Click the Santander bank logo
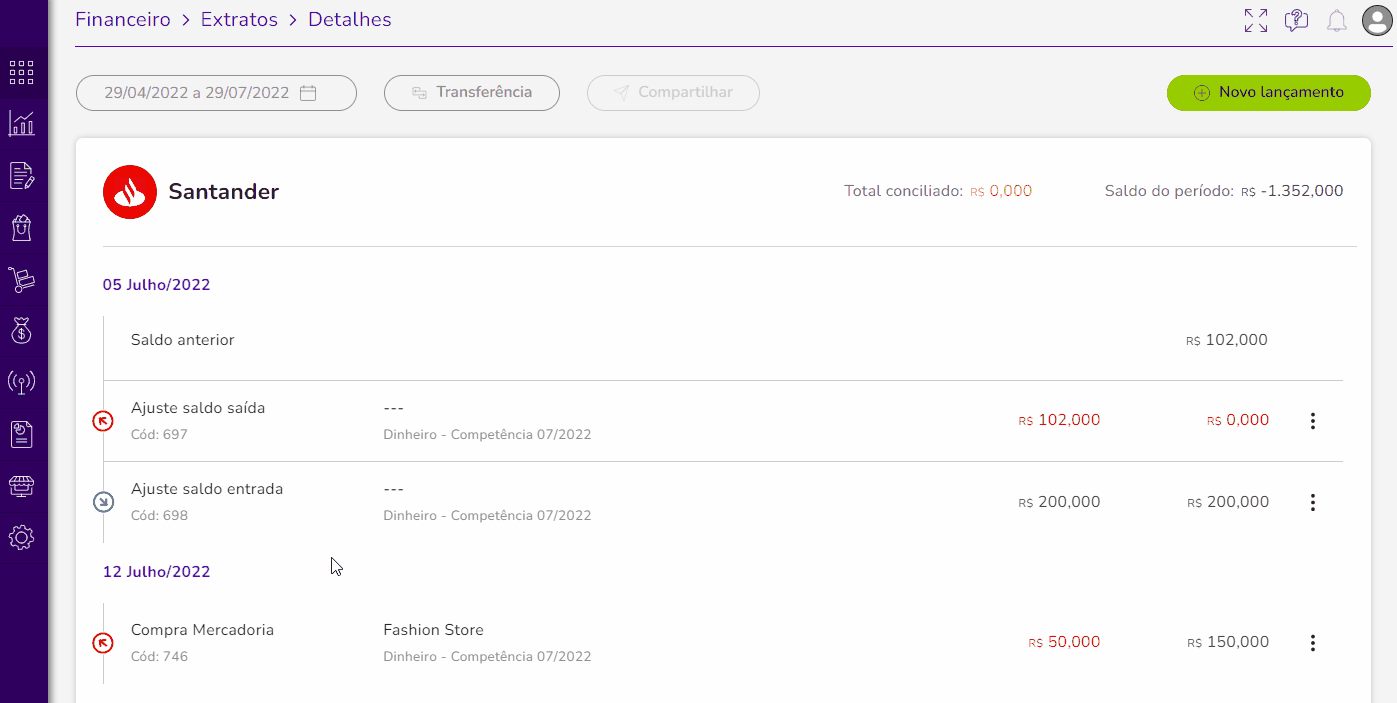This screenshot has width=1397, height=703. [130, 192]
